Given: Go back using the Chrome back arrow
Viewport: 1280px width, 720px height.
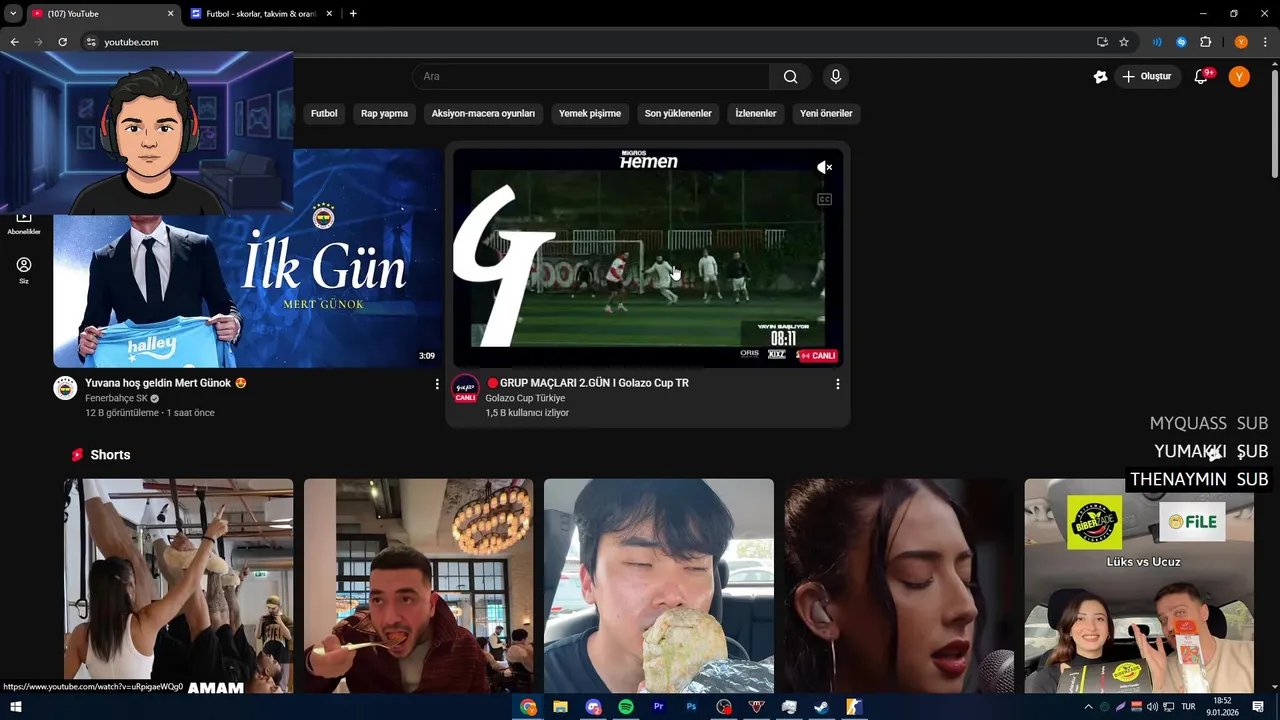Looking at the screenshot, I should [x=14, y=42].
